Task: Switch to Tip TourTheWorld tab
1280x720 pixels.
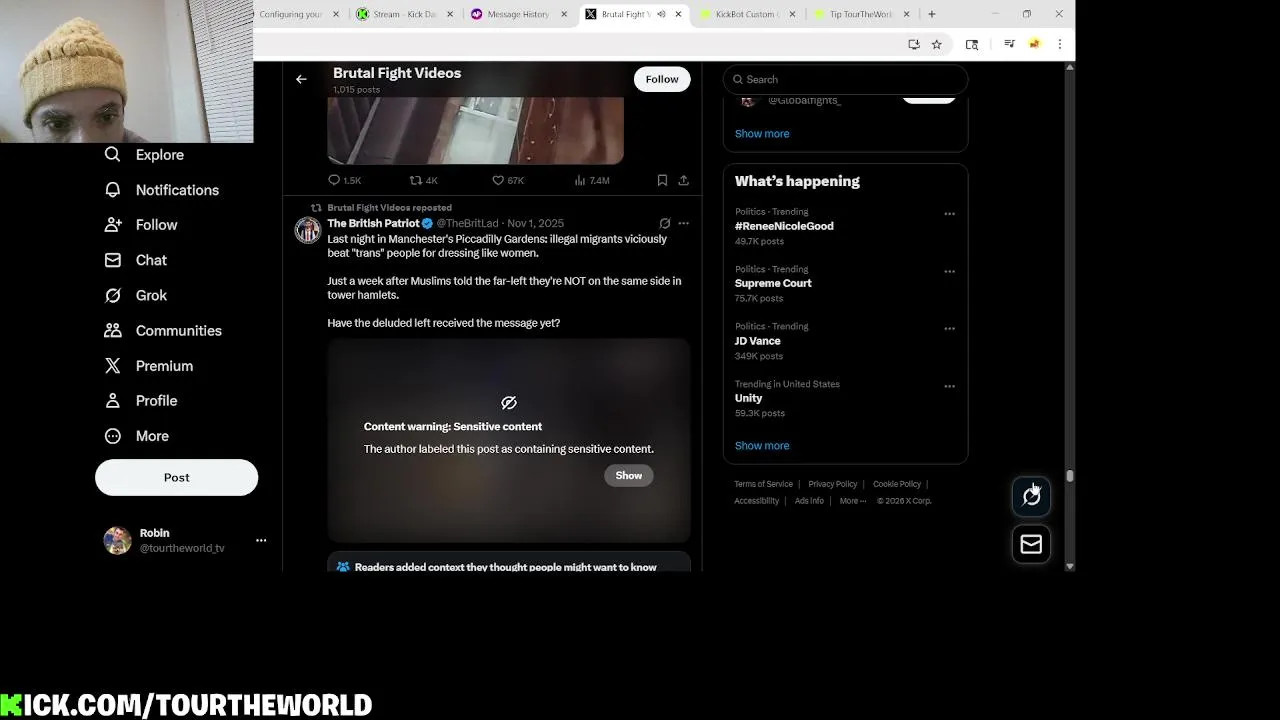Action: pos(860,14)
